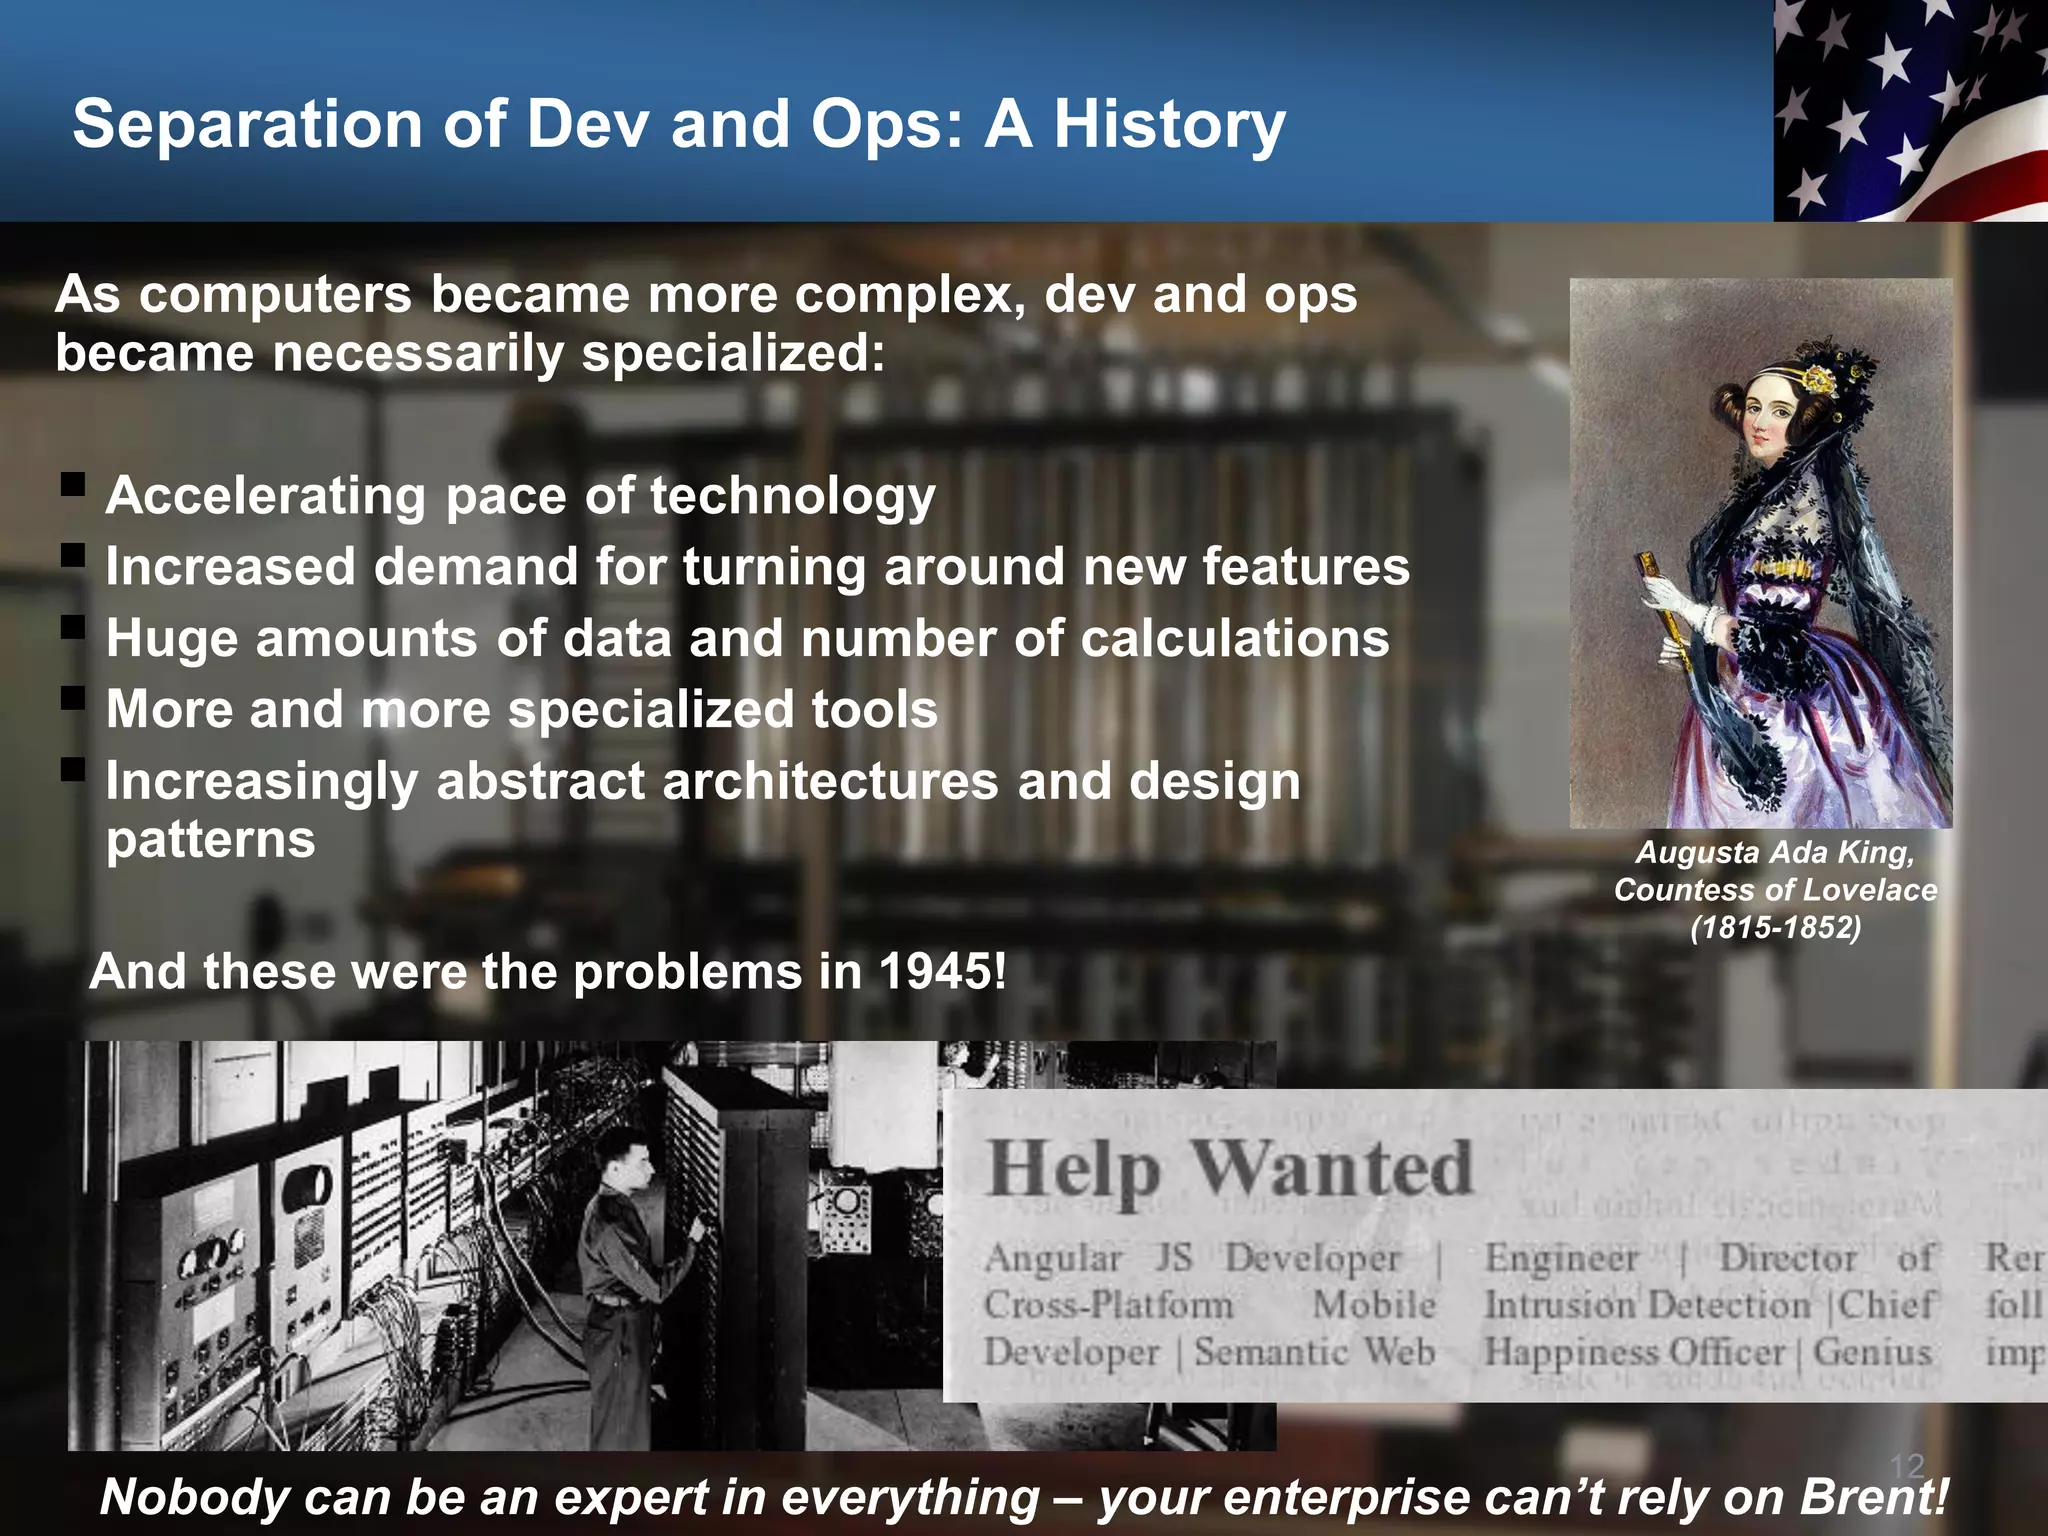
Task: Click the 'Increased demand for turning around' bullet
Action: [x=757, y=567]
